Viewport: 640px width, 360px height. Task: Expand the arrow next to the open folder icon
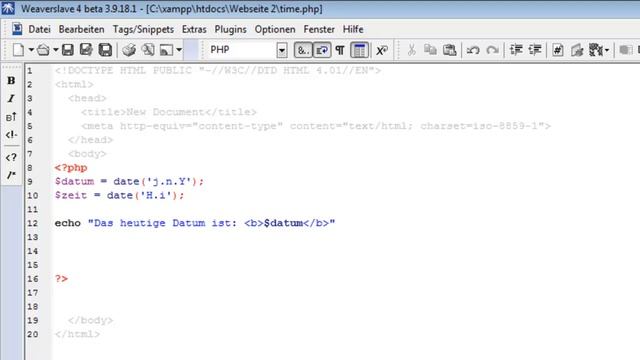(x=56, y=50)
